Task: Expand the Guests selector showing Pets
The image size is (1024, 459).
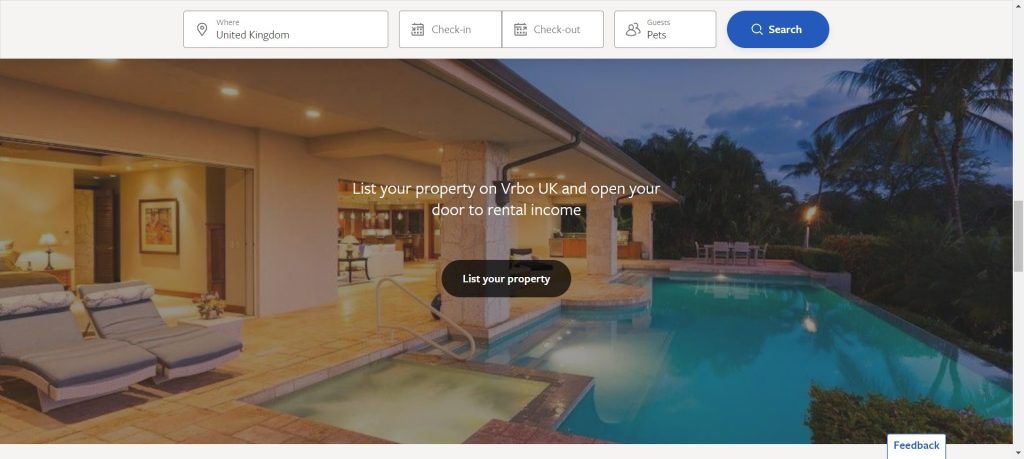Action: (665, 29)
